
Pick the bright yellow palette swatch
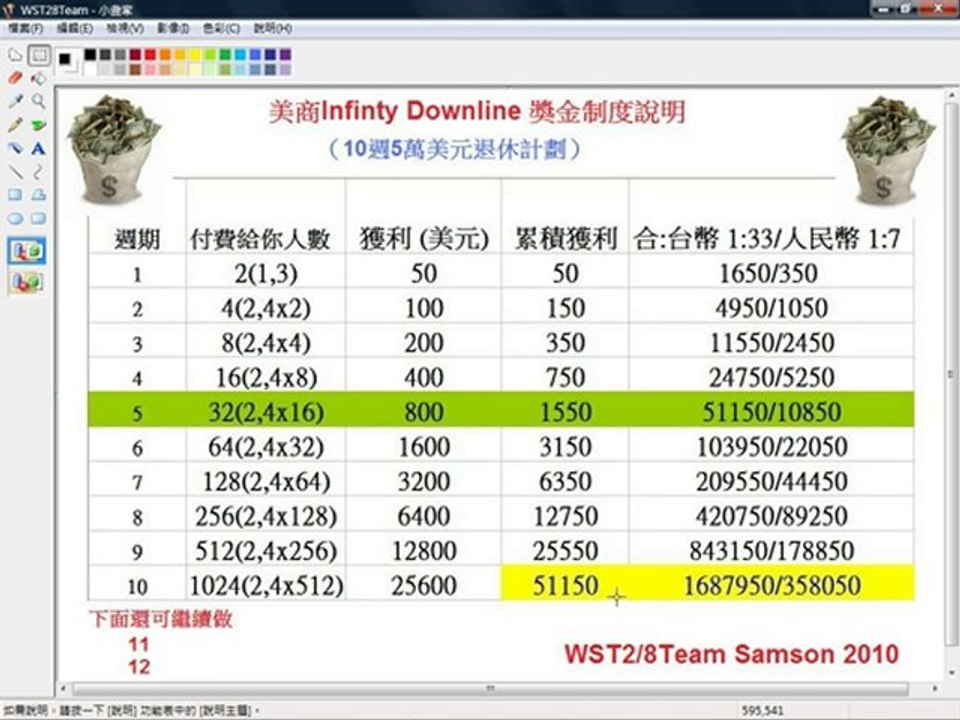pos(195,54)
